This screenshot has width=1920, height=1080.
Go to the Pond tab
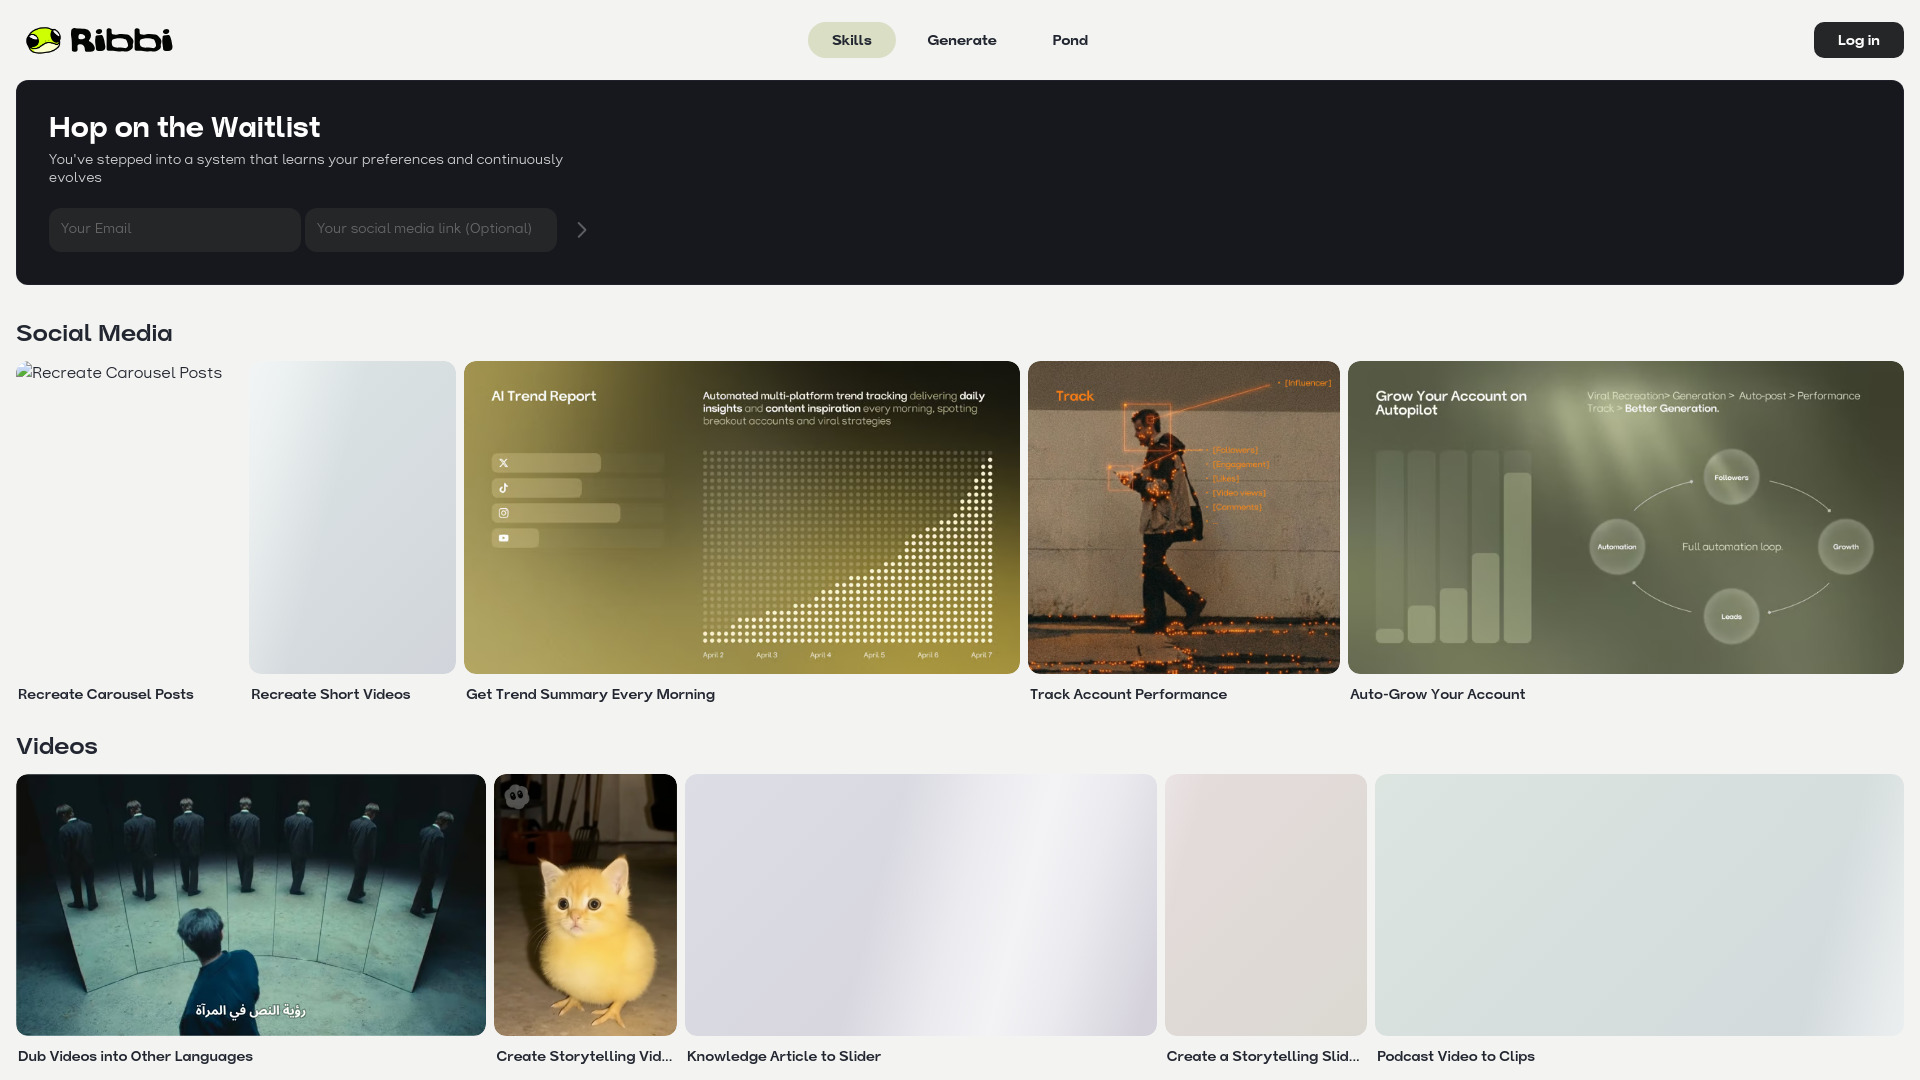pos(1069,40)
